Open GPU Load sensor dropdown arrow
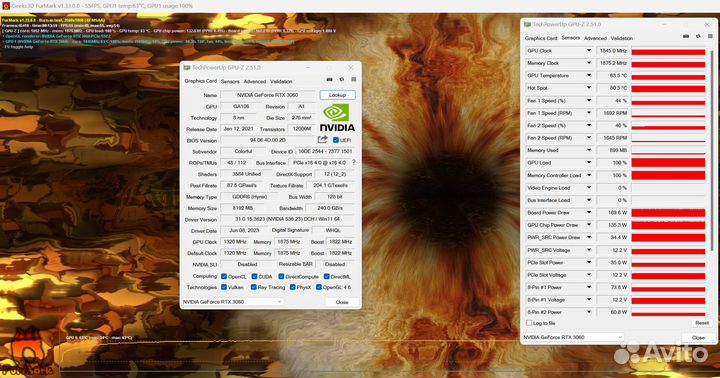 589,163
